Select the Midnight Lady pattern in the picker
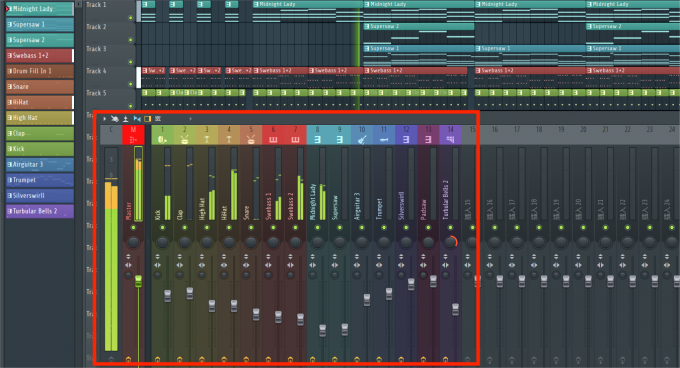The image size is (680, 368). [x=40, y=9]
